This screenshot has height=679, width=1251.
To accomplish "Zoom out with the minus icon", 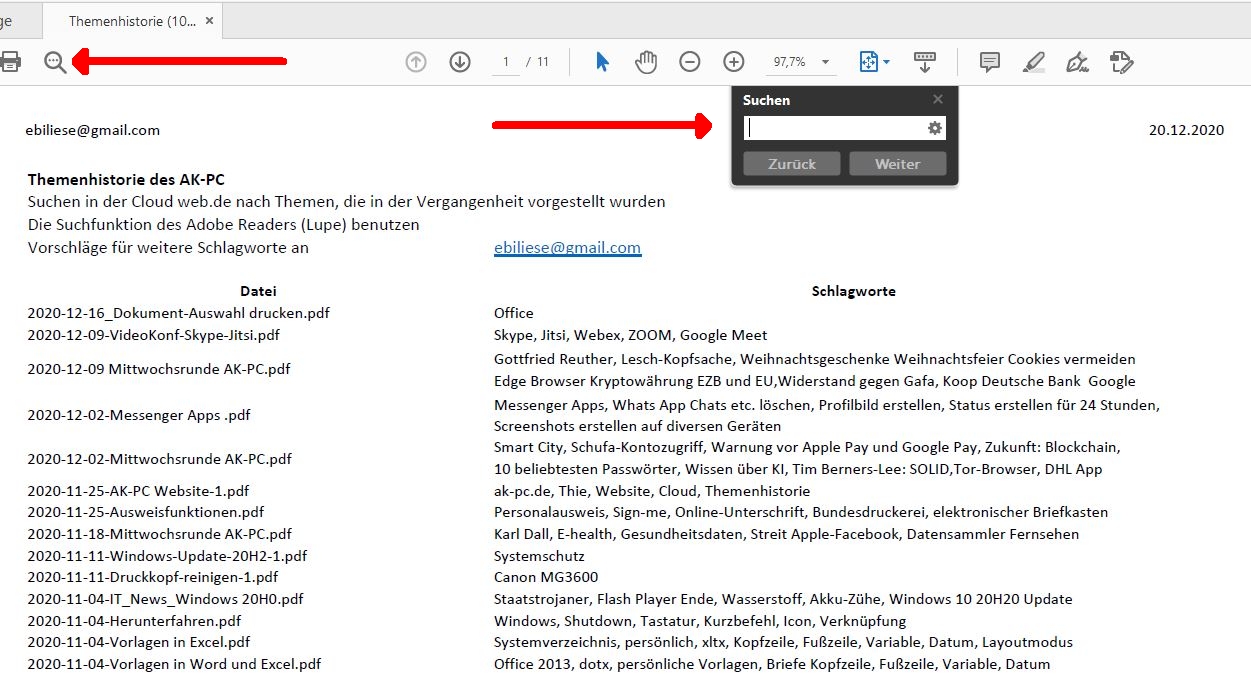I will click(x=690, y=62).
